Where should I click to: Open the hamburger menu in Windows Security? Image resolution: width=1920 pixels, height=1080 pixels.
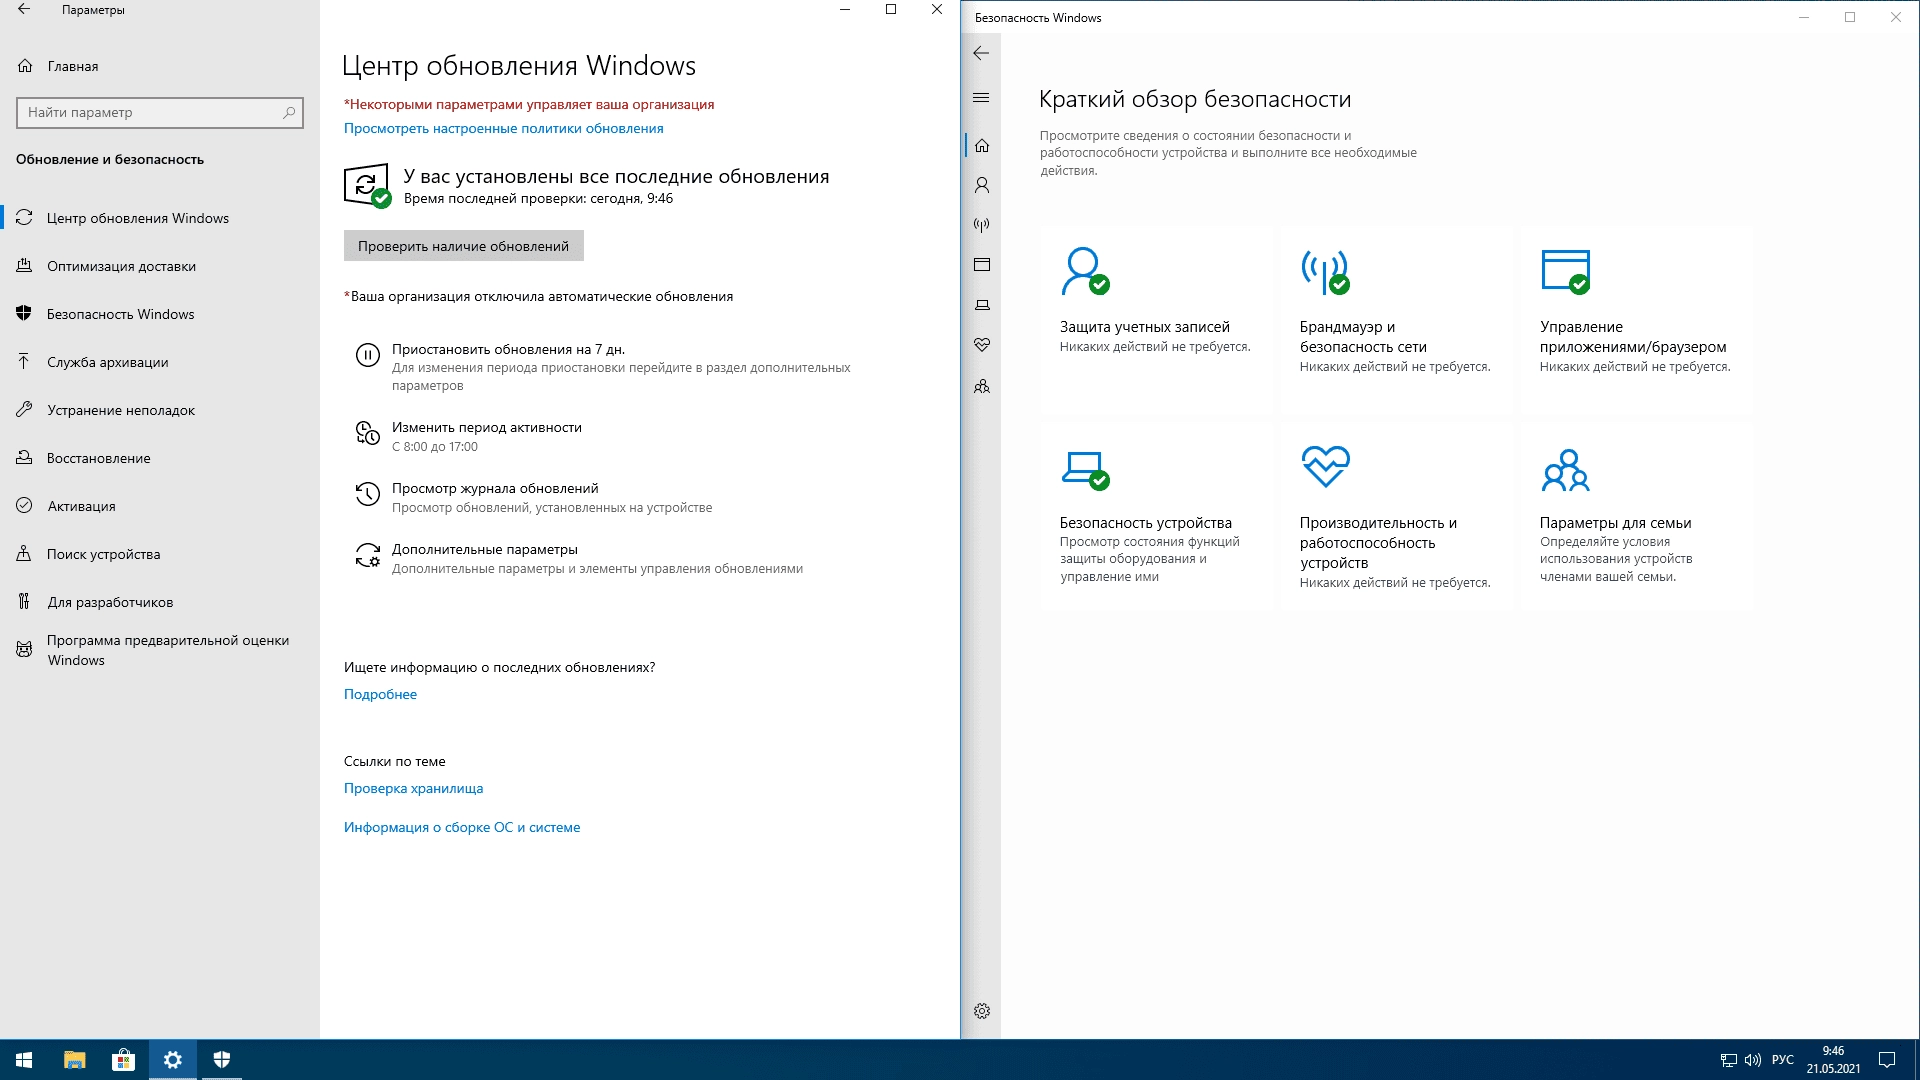[x=981, y=97]
